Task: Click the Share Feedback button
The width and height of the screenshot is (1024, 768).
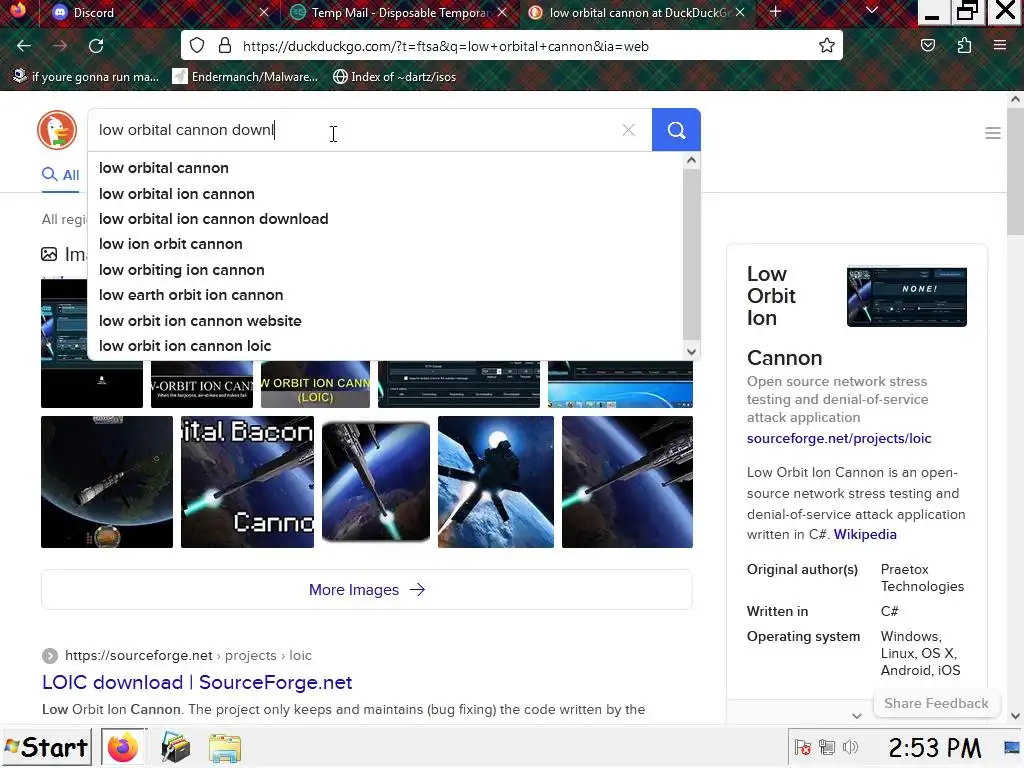Action: point(936,703)
